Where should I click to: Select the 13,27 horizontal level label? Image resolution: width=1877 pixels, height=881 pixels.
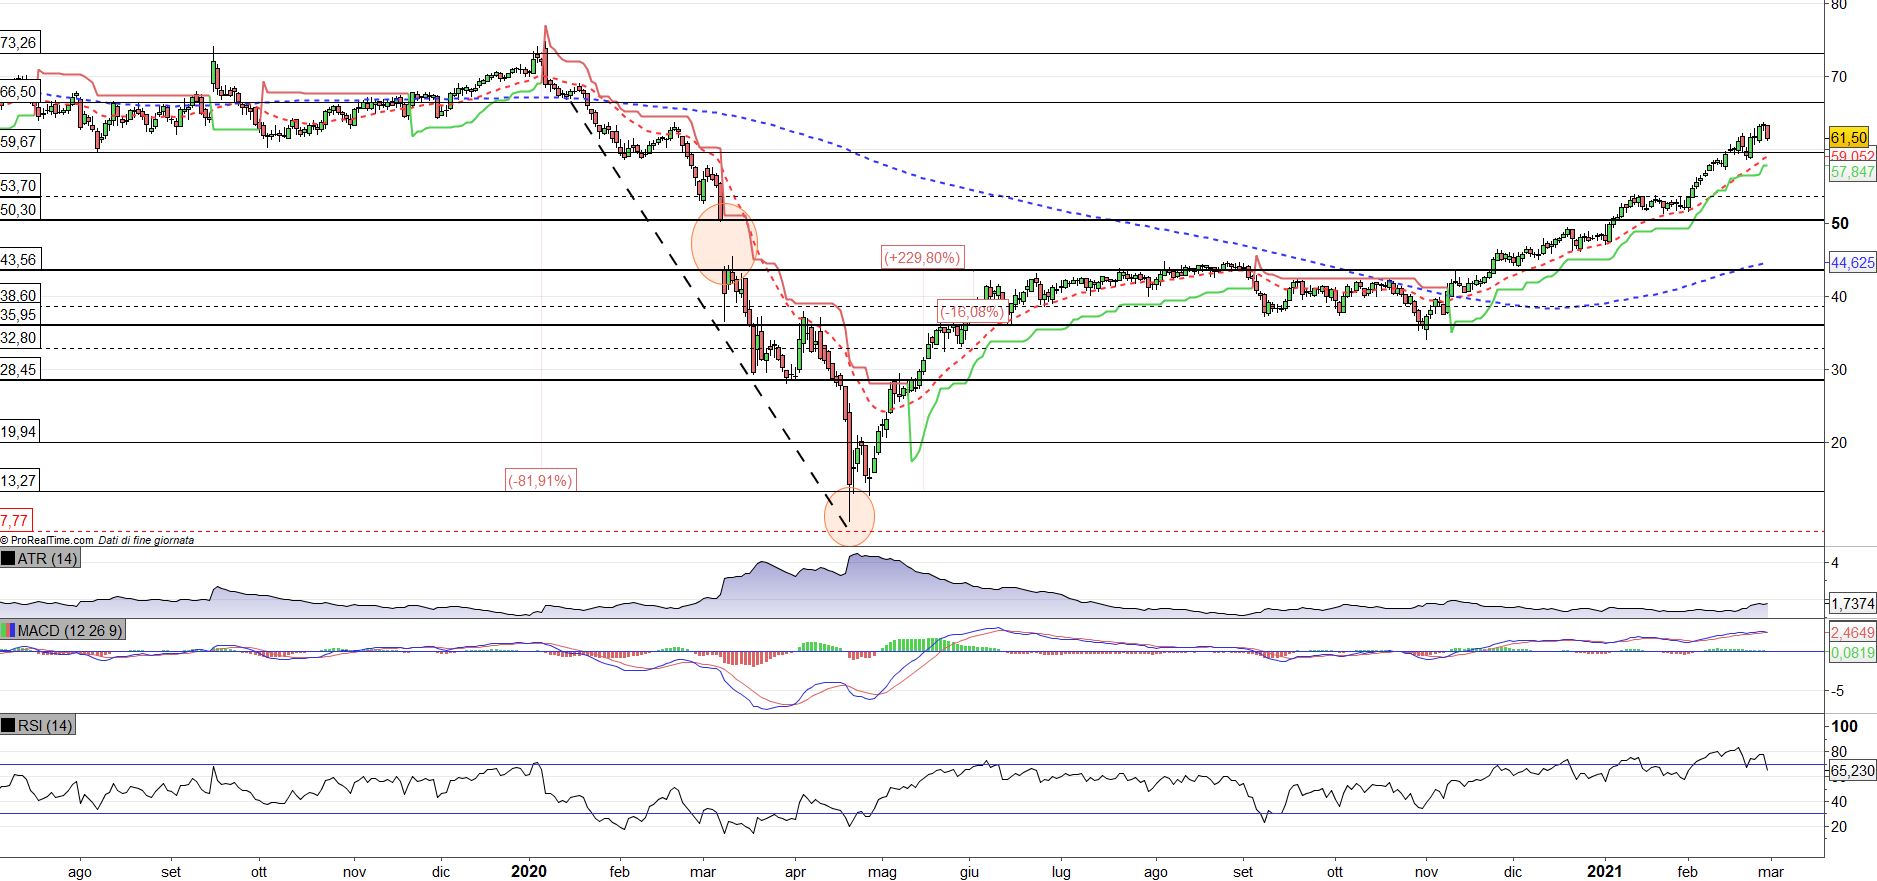click(x=19, y=481)
